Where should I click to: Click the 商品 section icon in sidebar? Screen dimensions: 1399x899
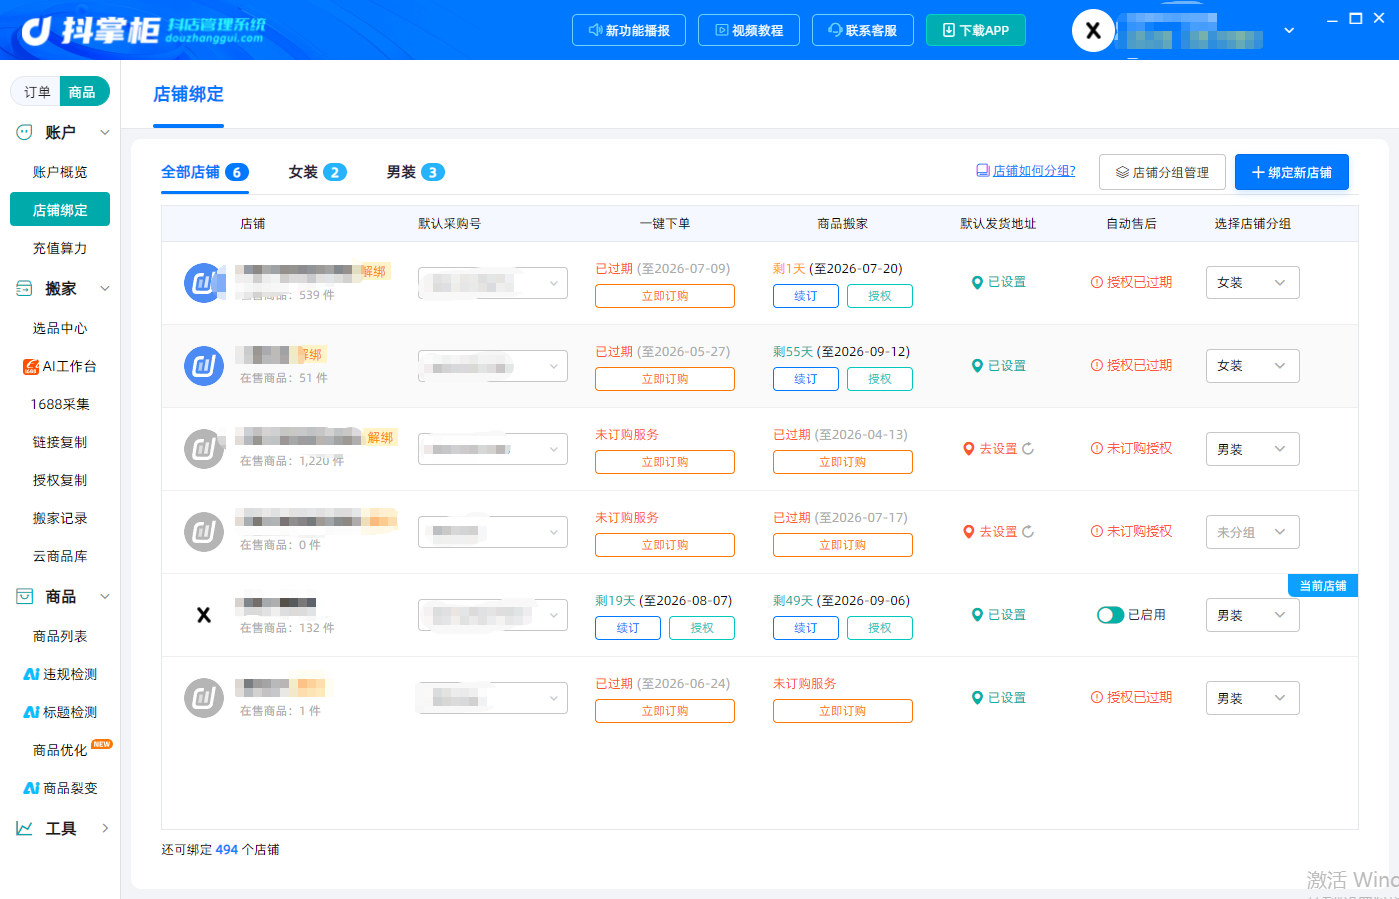coord(25,596)
